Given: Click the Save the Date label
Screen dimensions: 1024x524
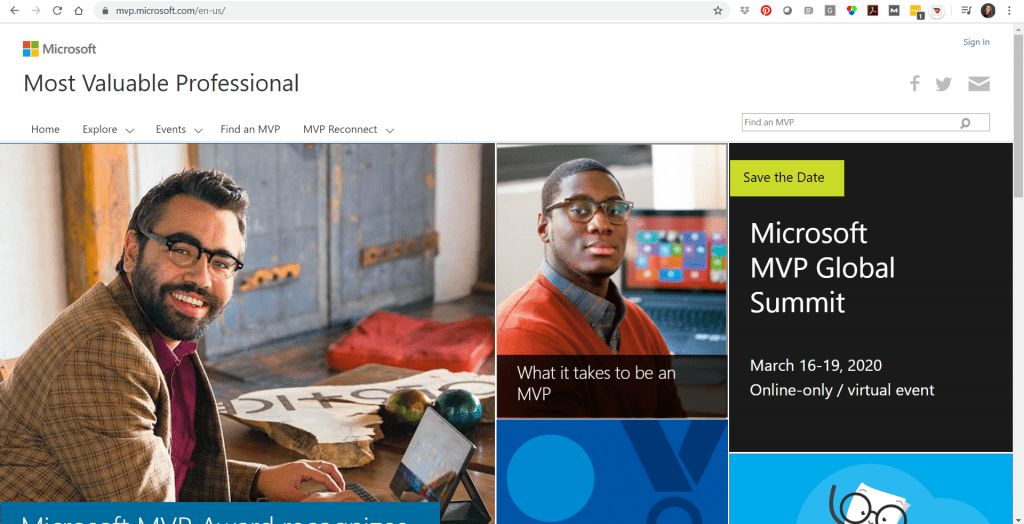Looking at the screenshot, I should 787,178.
